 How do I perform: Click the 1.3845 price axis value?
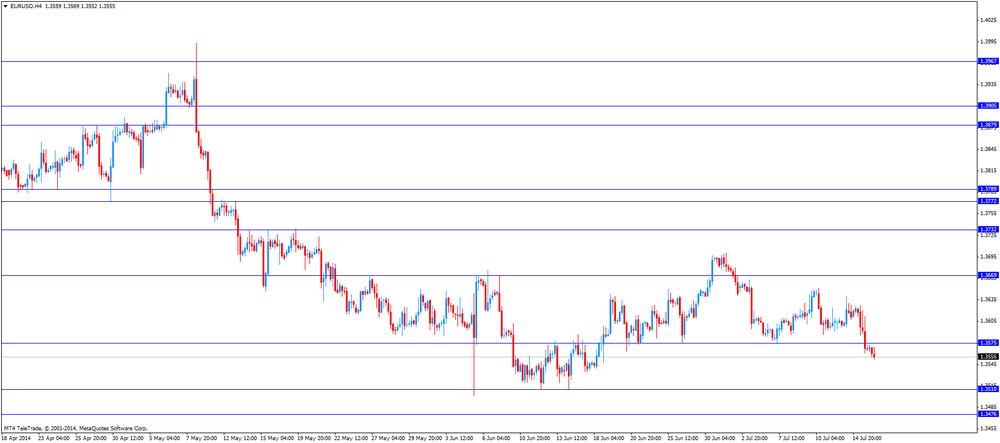click(x=990, y=149)
